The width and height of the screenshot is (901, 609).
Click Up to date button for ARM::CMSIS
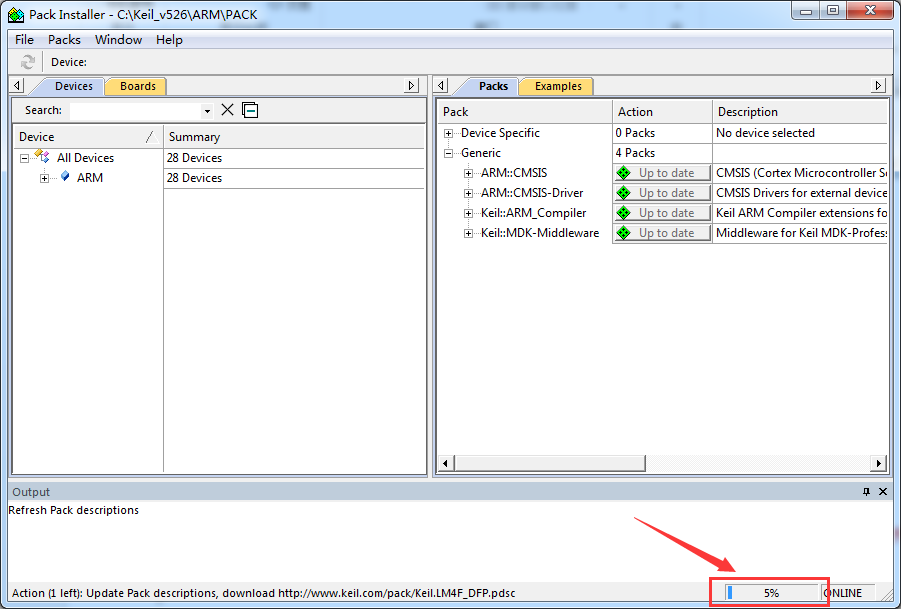(663, 173)
